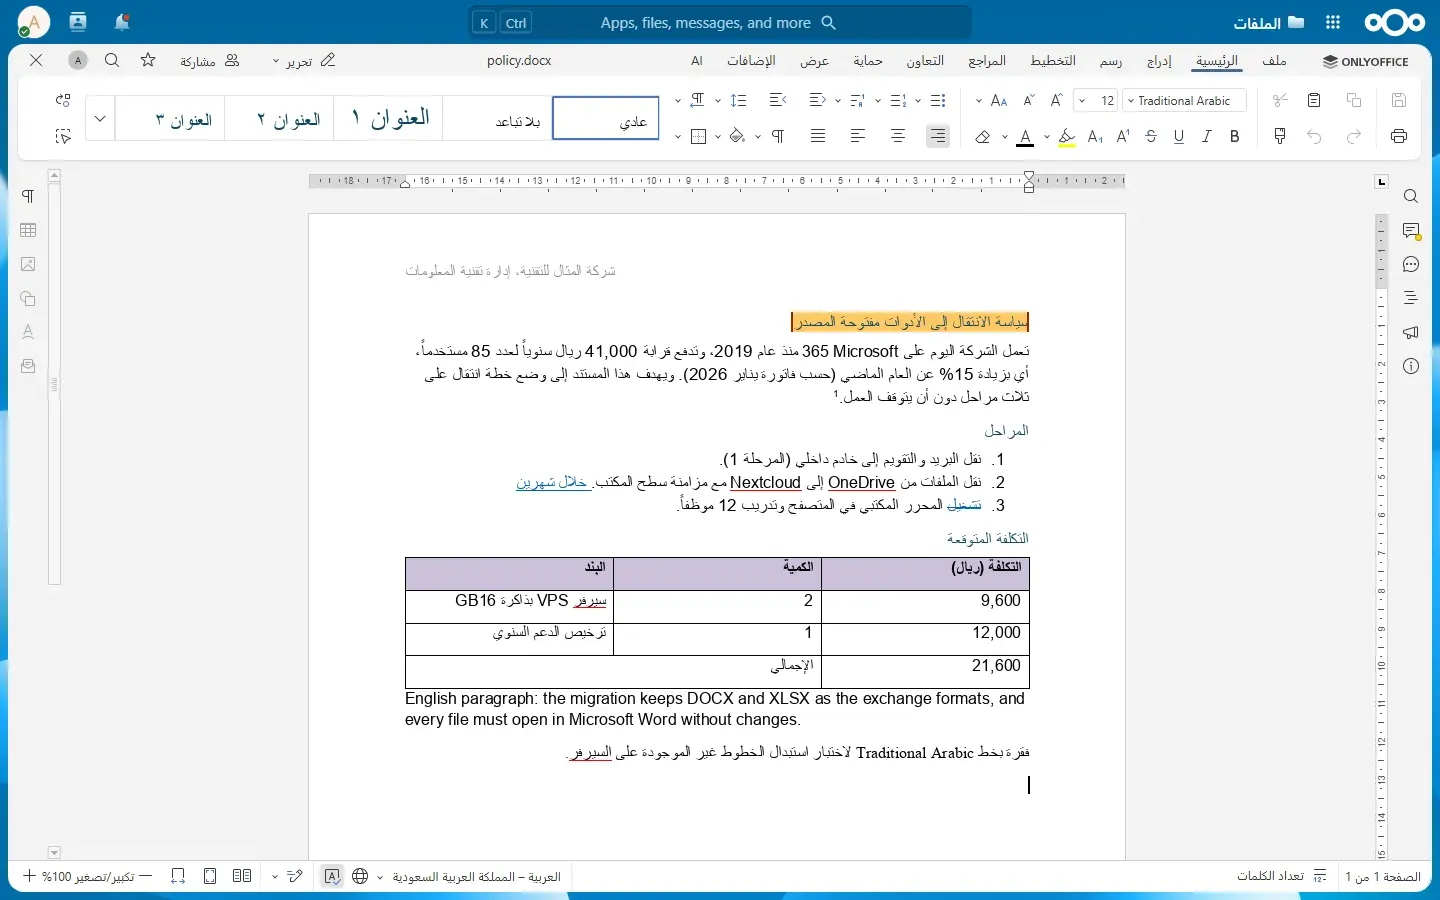Apply justified alignment to the paragraph
This screenshot has width=1440, height=900.
pos(818,136)
